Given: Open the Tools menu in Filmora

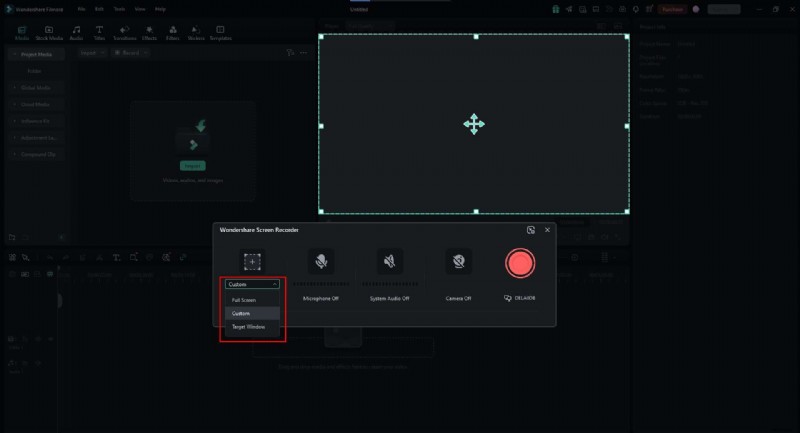Looking at the screenshot, I should click(119, 9).
